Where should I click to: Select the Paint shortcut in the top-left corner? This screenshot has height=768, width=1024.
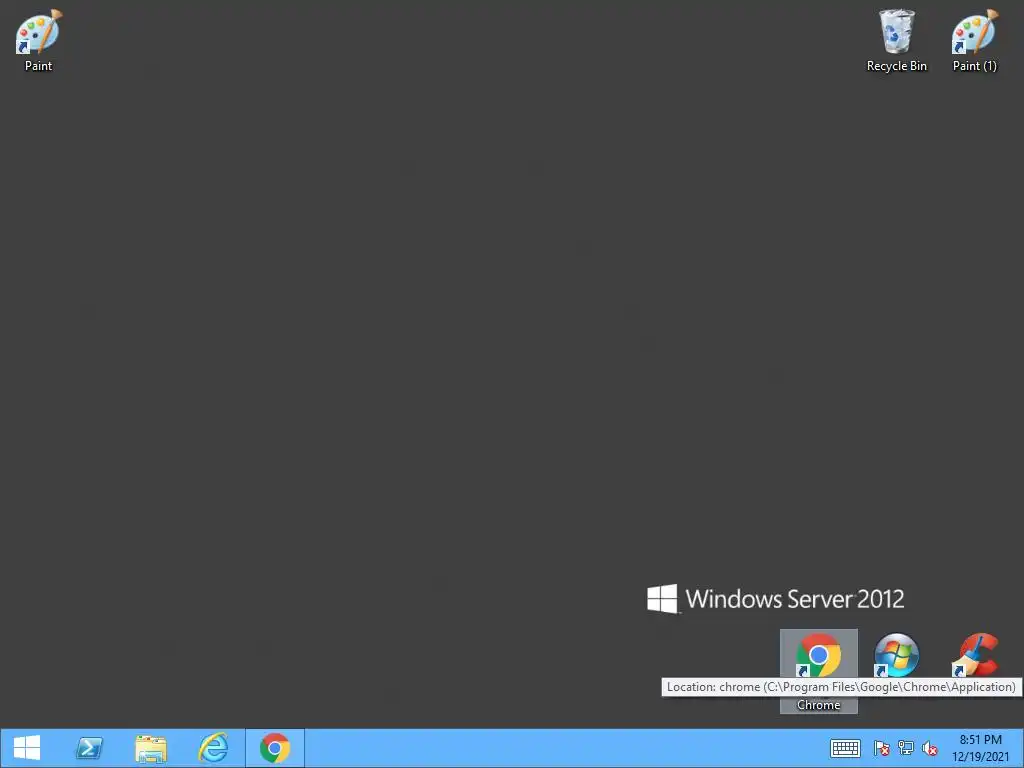pyautogui.click(x=39, y=40)
